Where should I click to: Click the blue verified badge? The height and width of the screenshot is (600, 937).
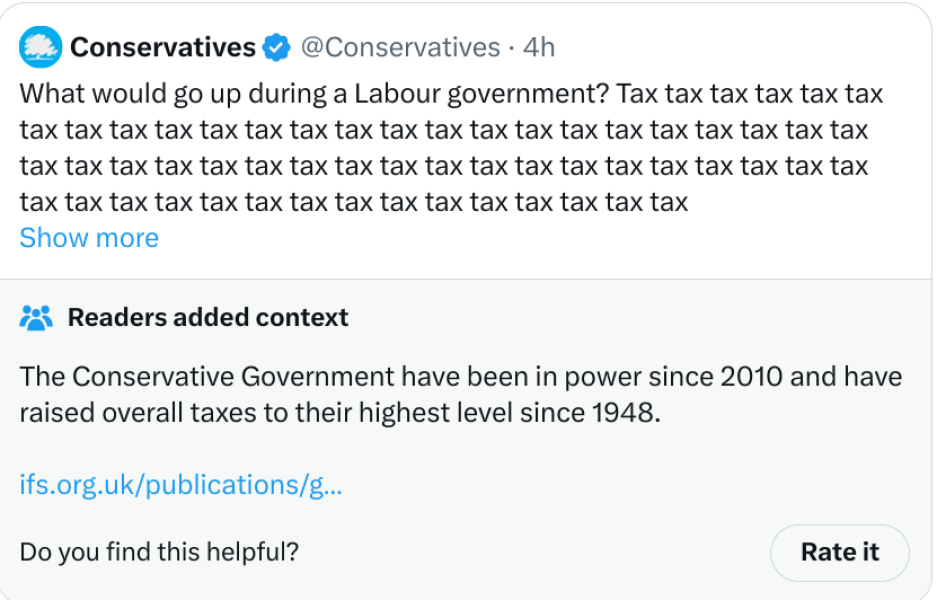click(x=276, y=47)
